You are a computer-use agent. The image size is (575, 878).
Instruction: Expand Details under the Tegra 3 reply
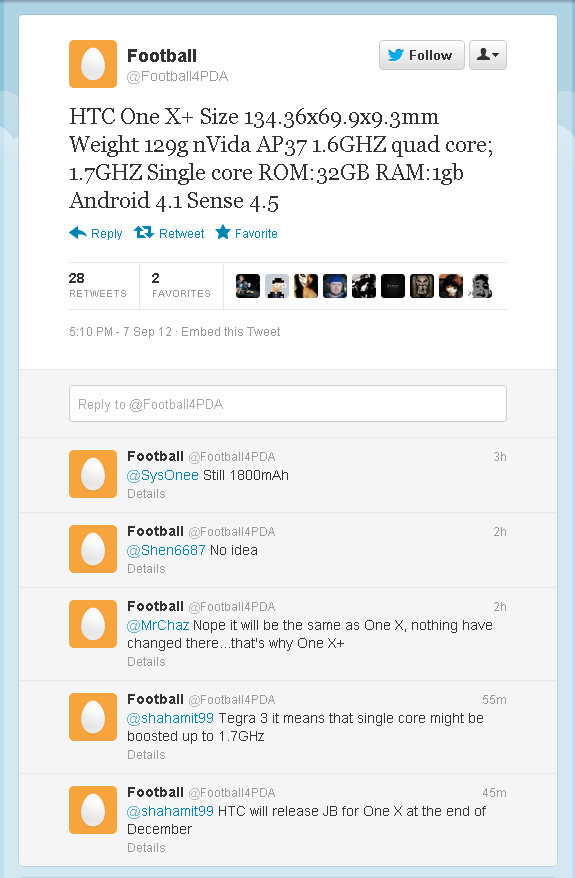(x=146, y=755)
